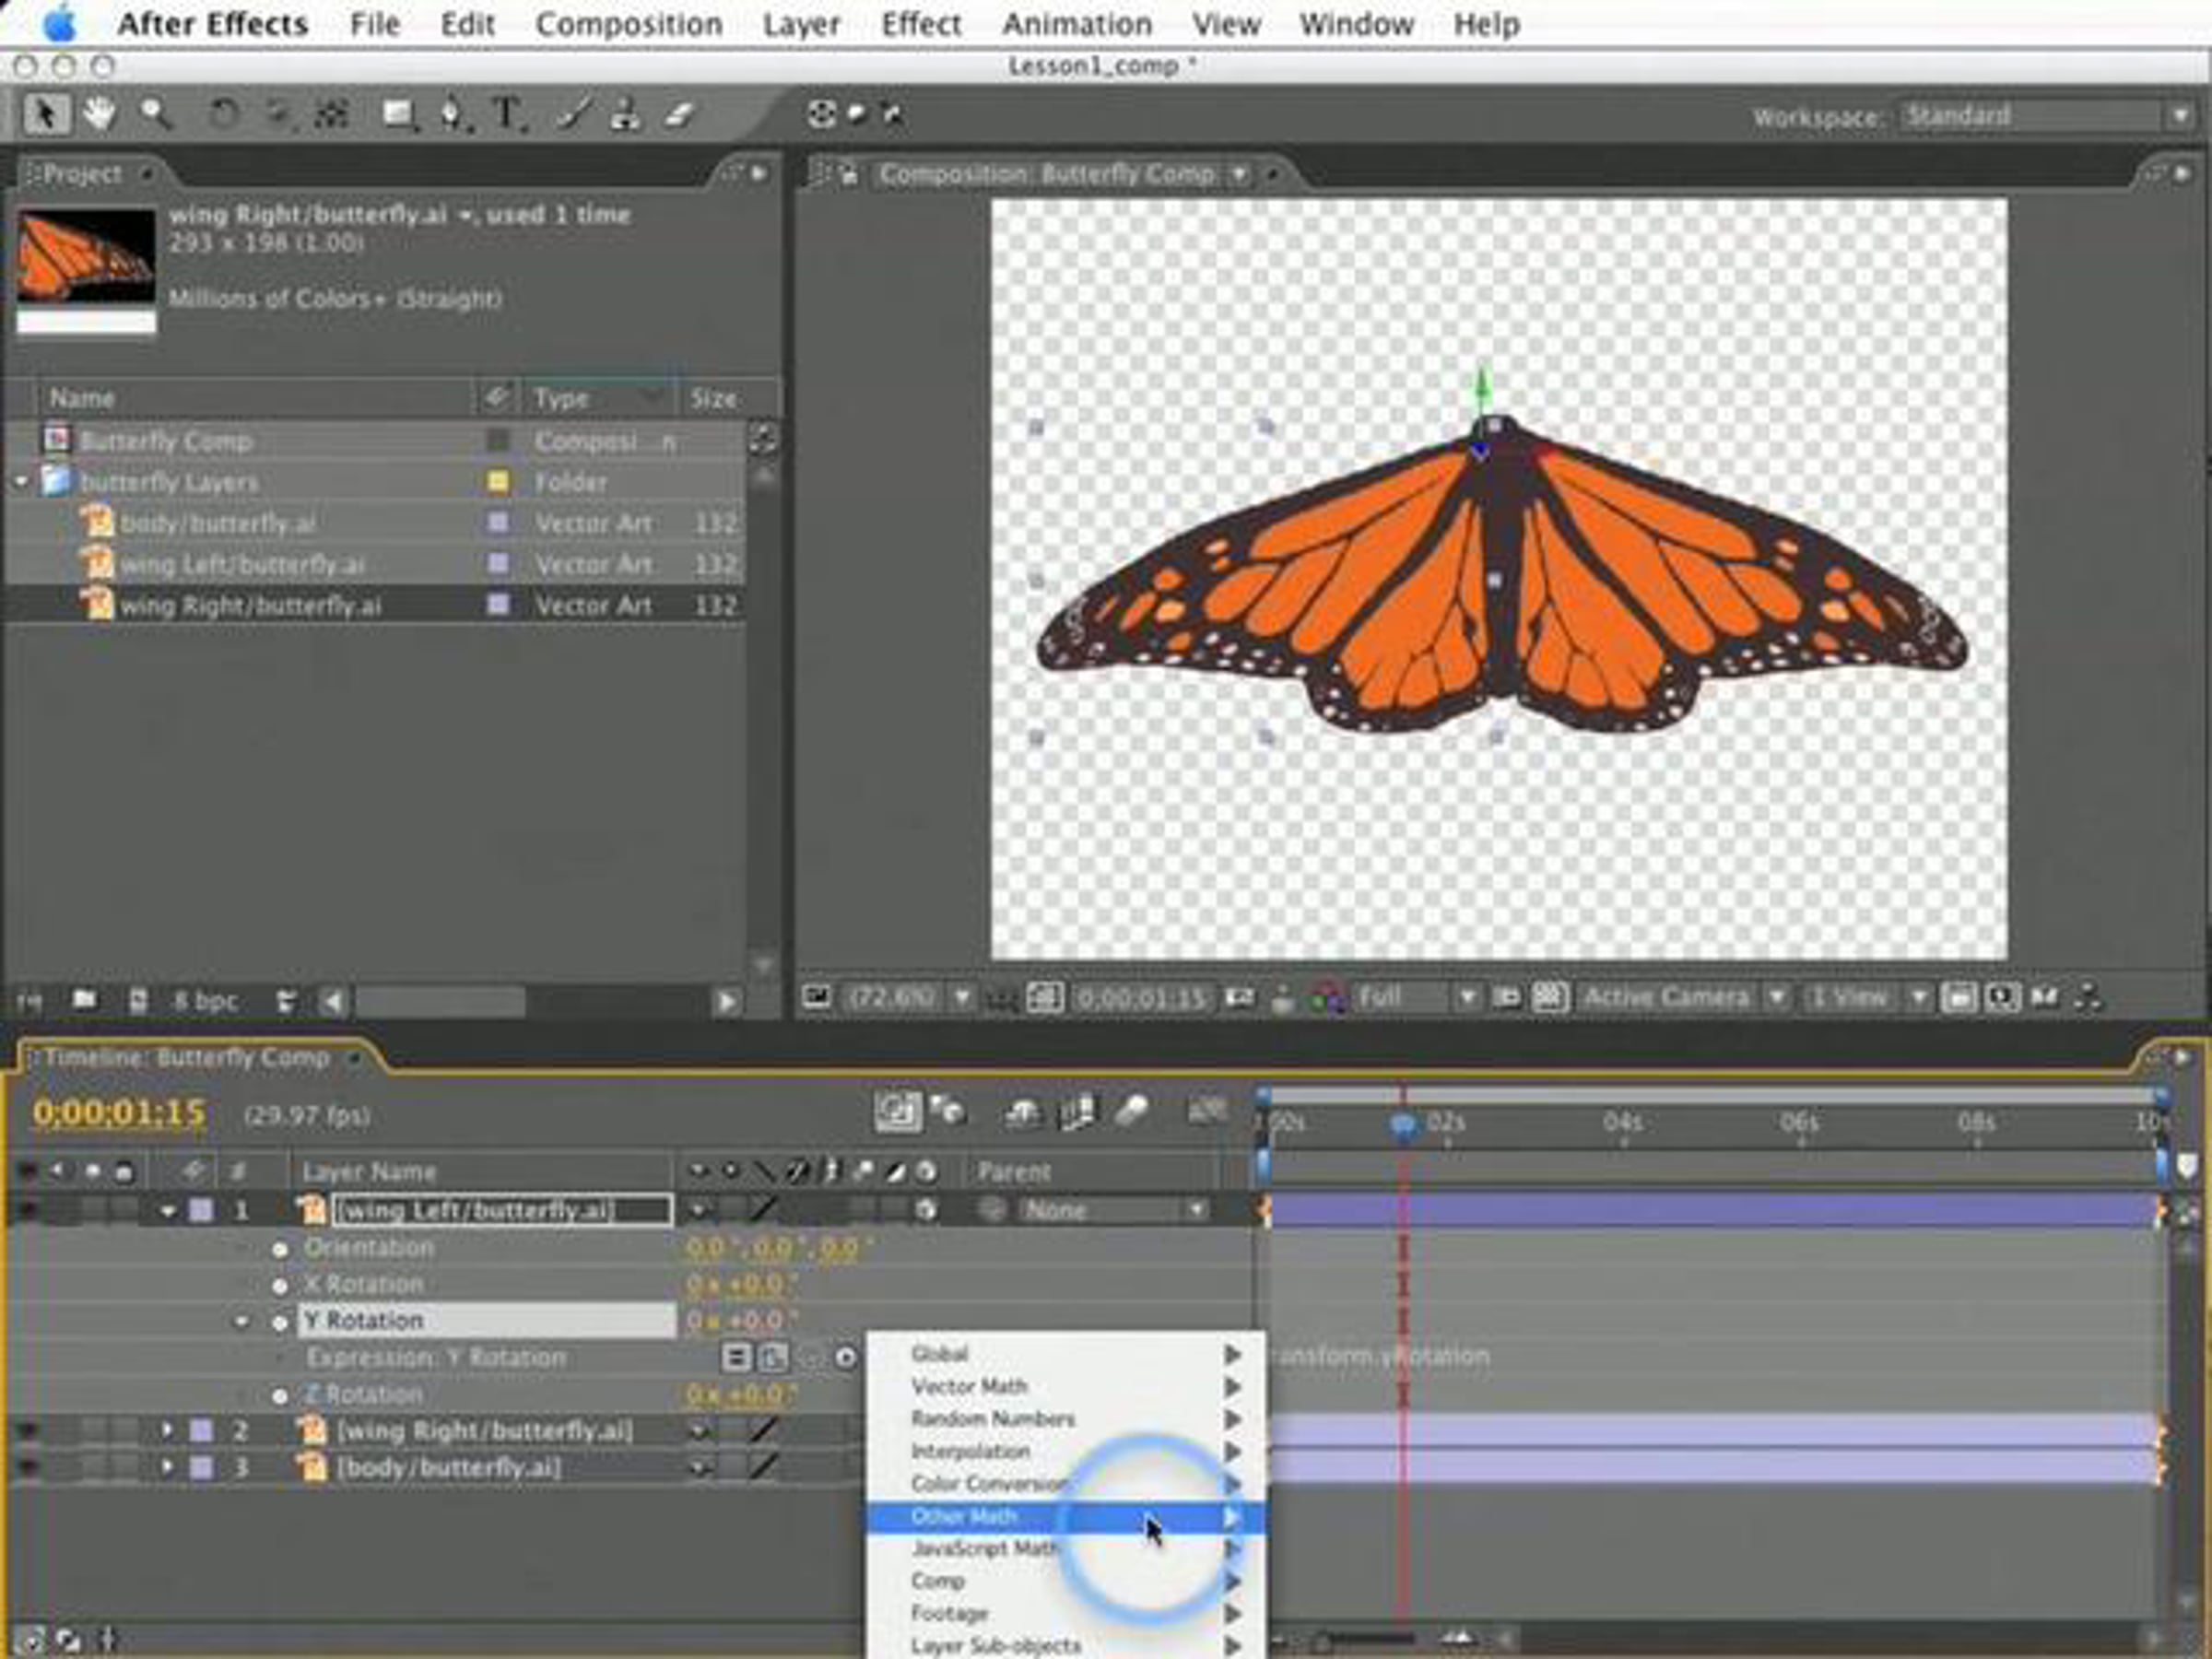Open the Parent None dropdown for wing Left
This screenshot has height=1659, width=2212.
pos(1115,1211)
